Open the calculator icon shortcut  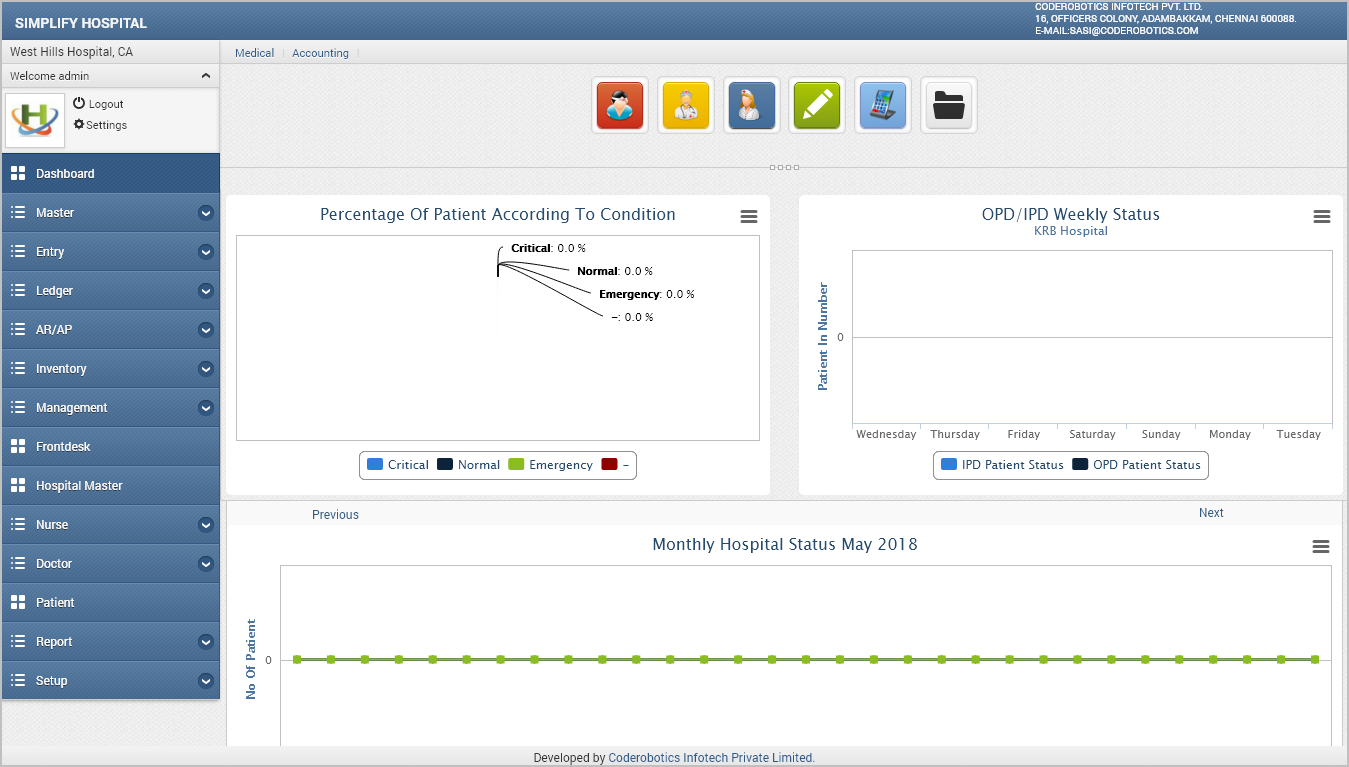883,105
